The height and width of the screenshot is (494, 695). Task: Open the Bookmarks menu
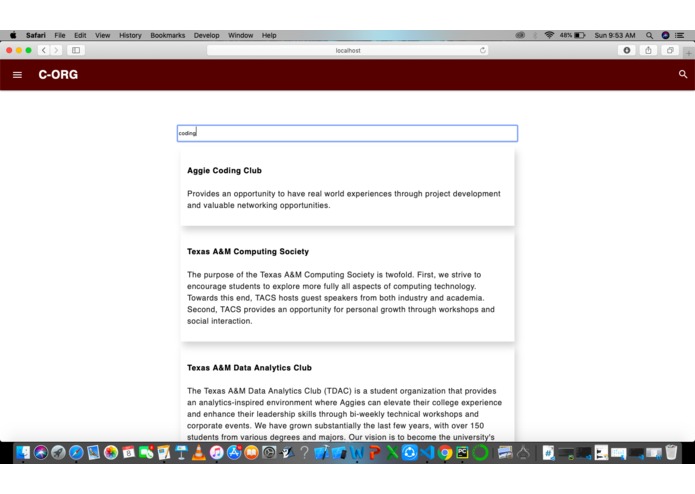point(168,35)
